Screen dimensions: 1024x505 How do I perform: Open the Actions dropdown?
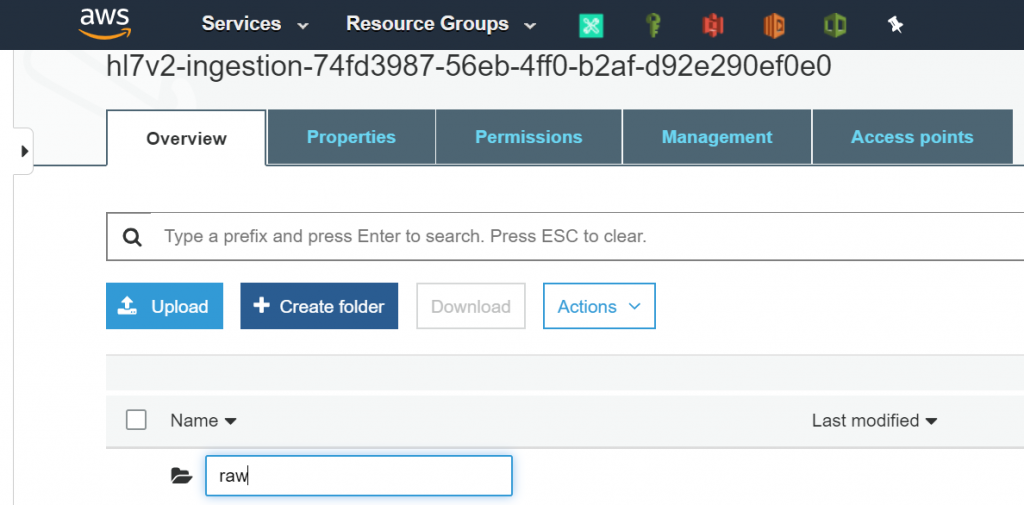tap(600, 306)
